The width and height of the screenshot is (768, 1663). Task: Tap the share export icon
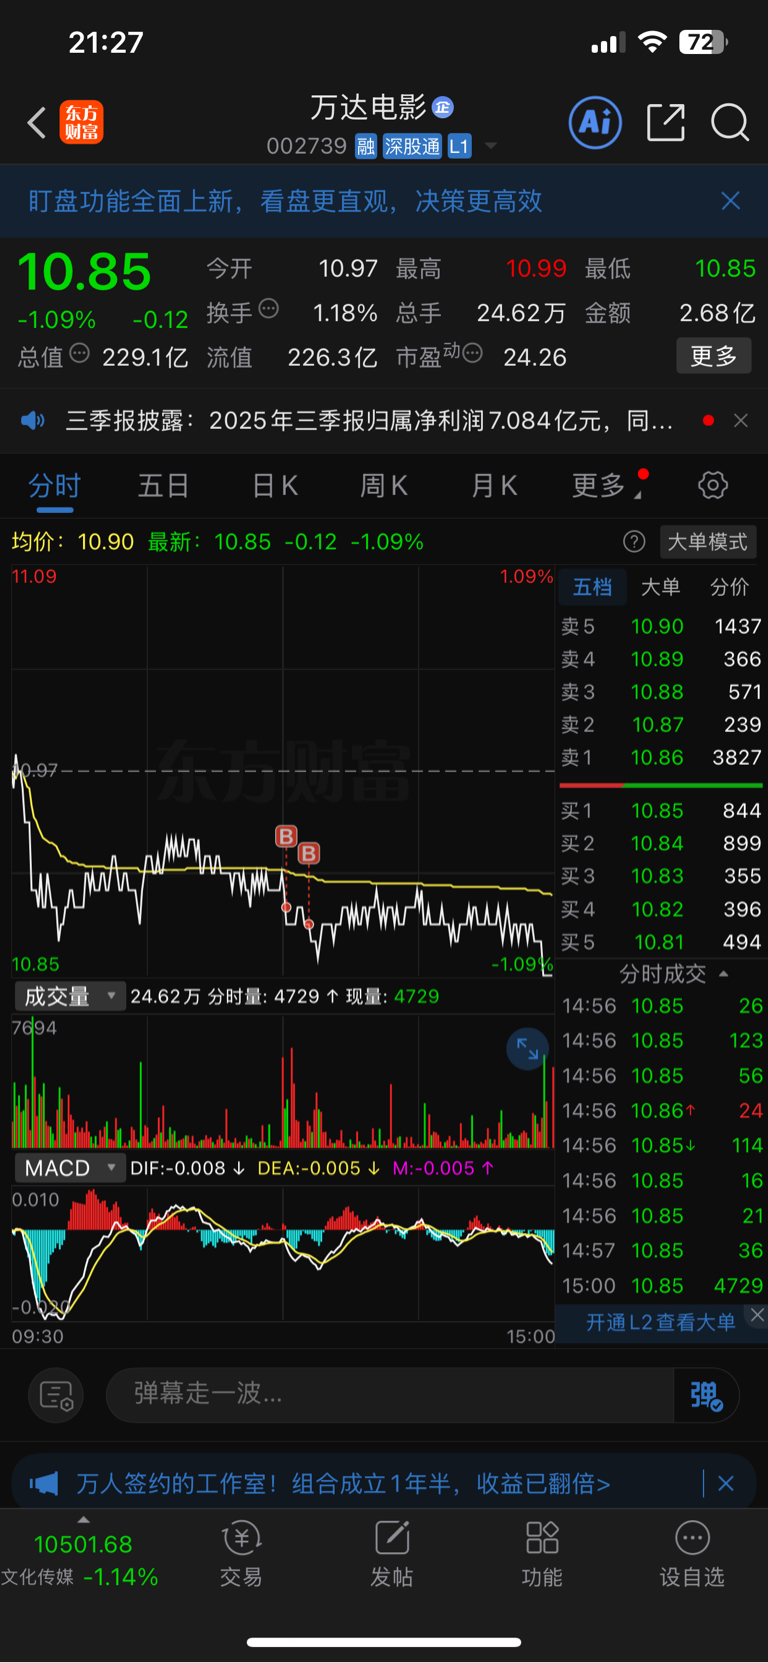666,122
